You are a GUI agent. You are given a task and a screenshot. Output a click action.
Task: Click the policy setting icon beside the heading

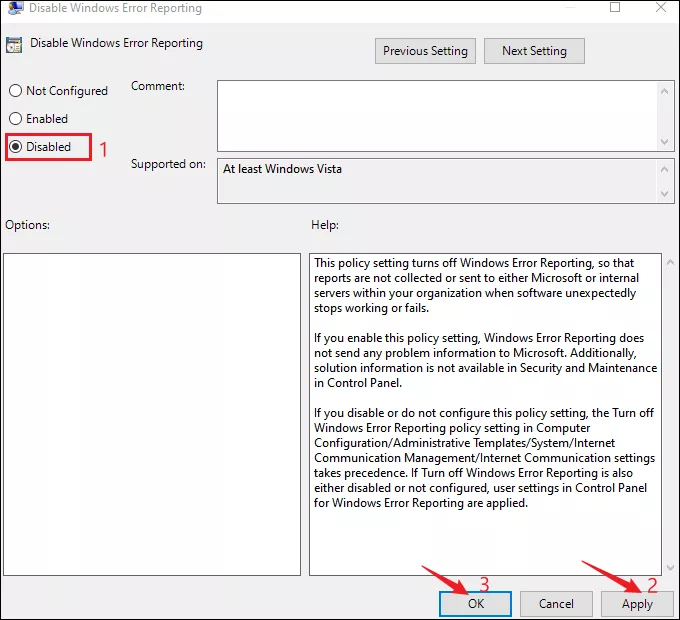tap(14, 45)
